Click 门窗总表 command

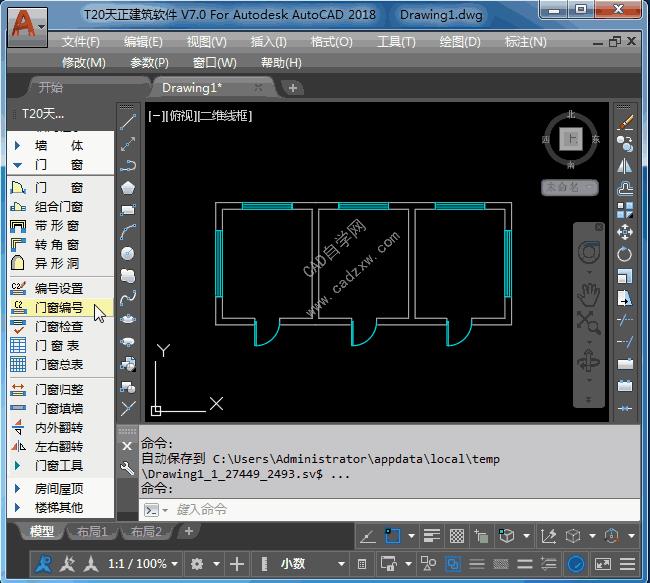click(x=61, y=364)
